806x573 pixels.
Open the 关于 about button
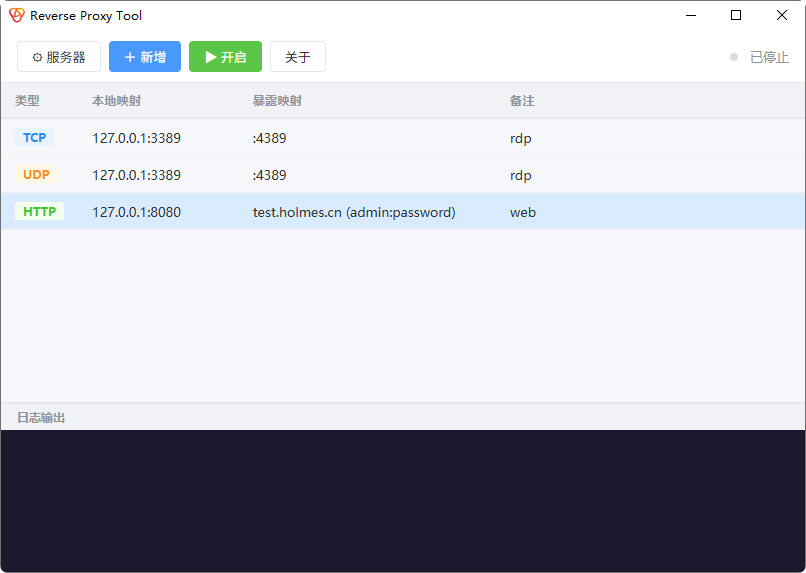click(298, 57)
